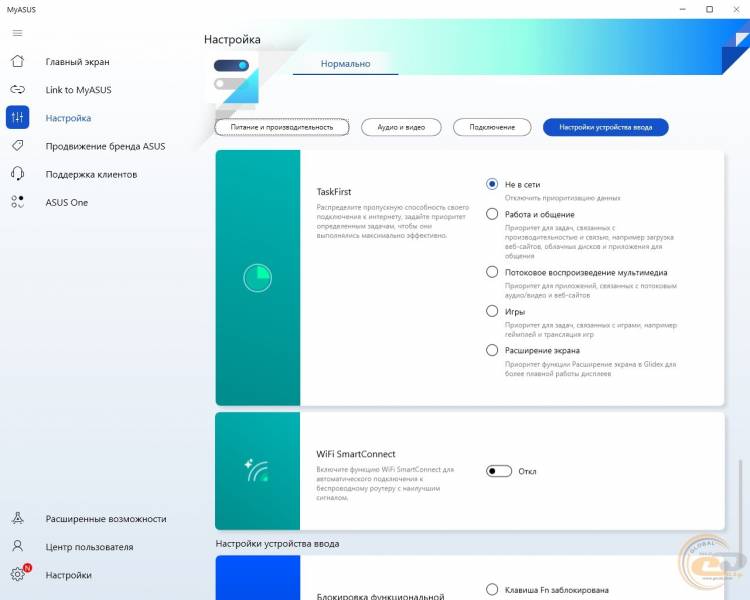Screen dimensions: 750x600
Task: Click the customer support headset icon
Action: pyautogui.click(x=18, y=174)
